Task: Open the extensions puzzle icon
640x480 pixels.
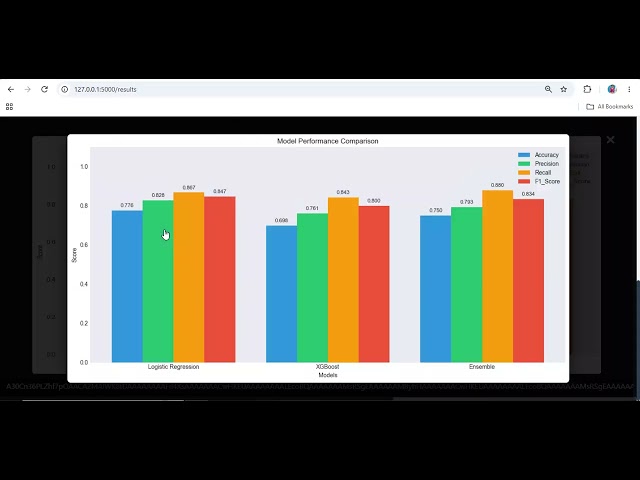Action: point(587,89)
